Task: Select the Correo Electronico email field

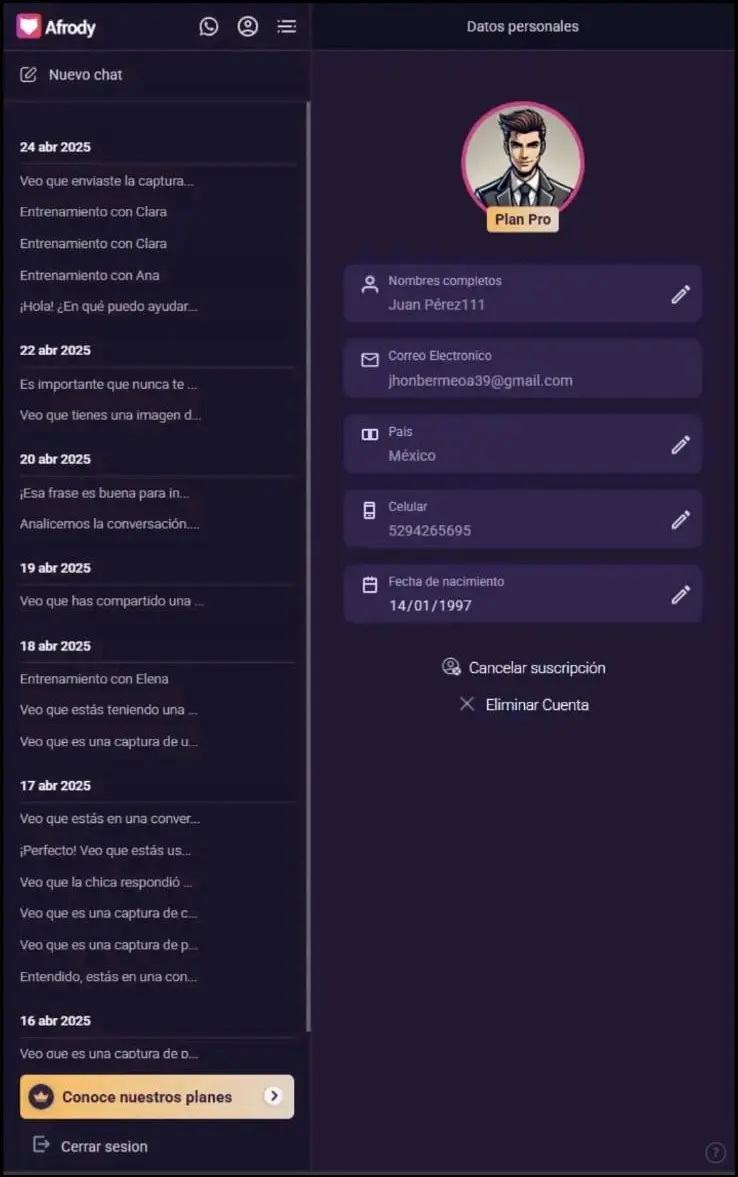Action: tap(522, 369)
